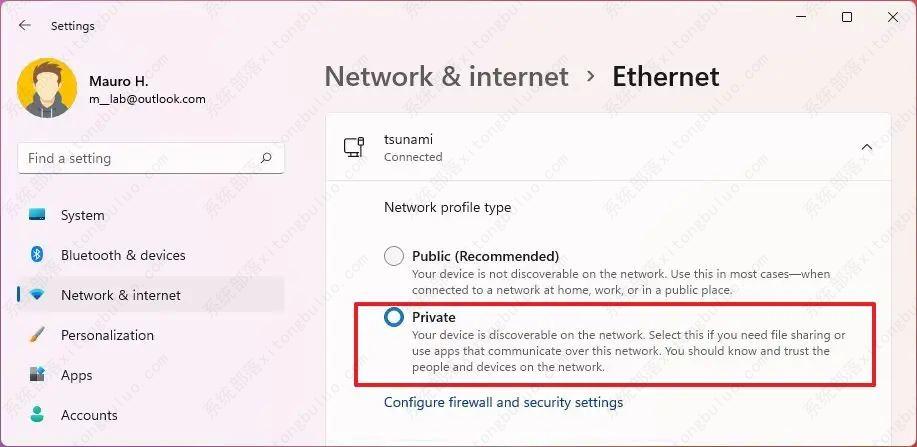The width and height of the screenshot is (917, 447).
Task: Select the Public (Recommended) network profile
Action: click(394, 256)
